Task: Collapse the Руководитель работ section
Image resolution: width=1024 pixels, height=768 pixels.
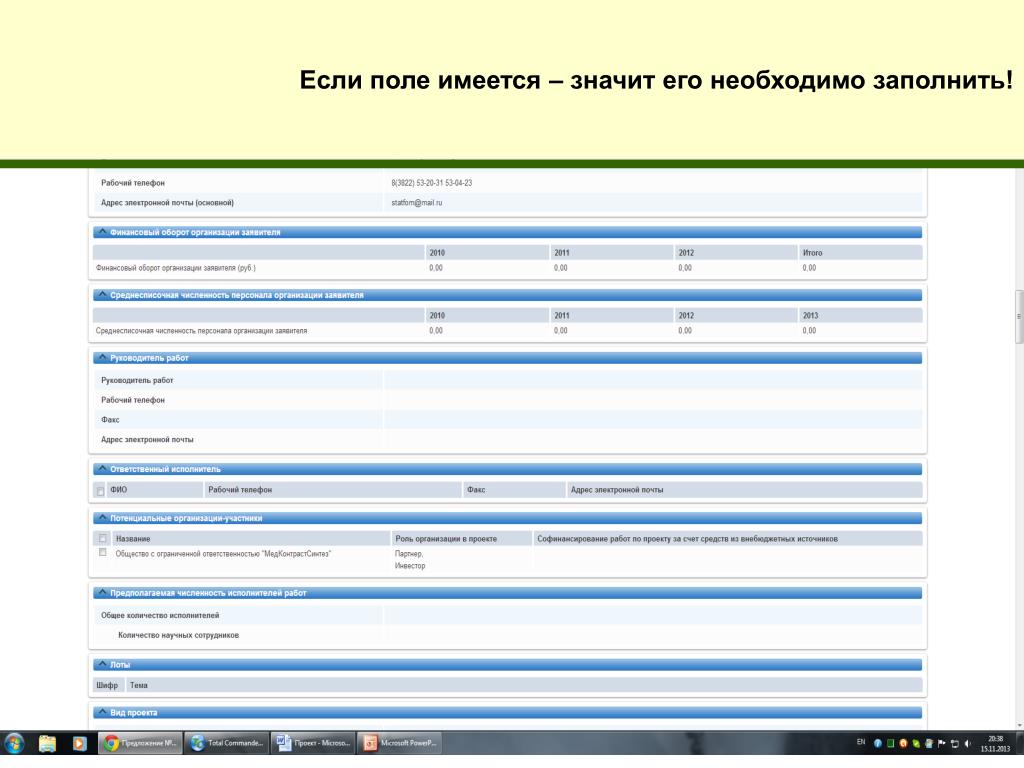Action: tap(102, 358)
